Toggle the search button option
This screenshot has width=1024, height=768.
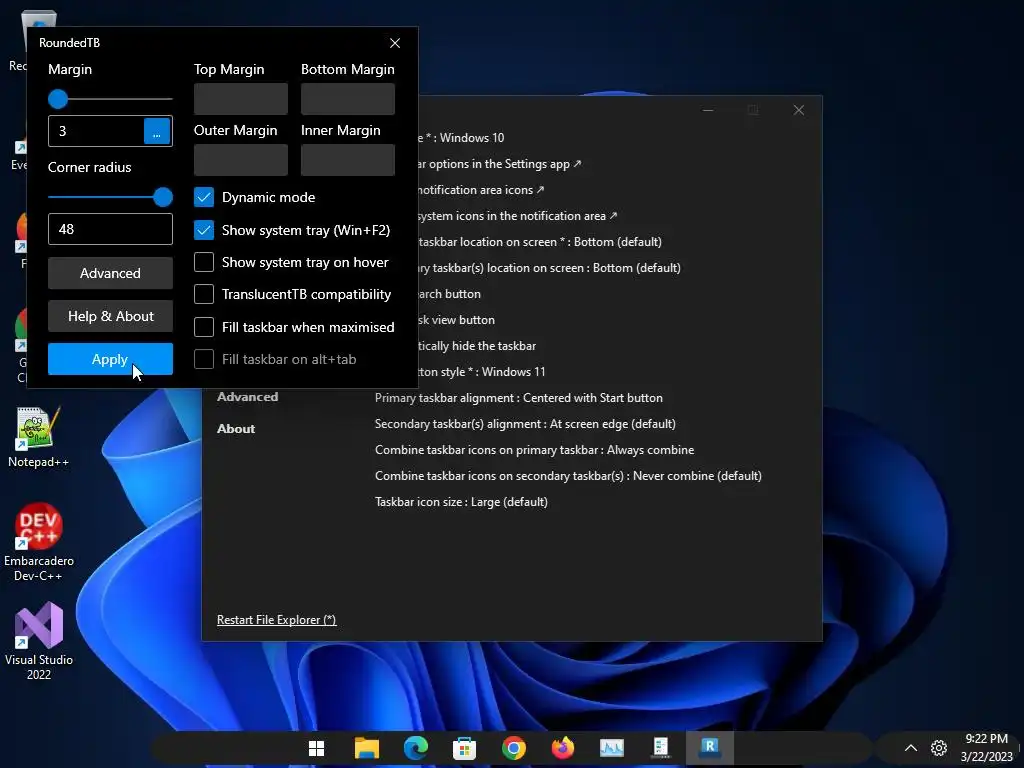tap(450, 294)
